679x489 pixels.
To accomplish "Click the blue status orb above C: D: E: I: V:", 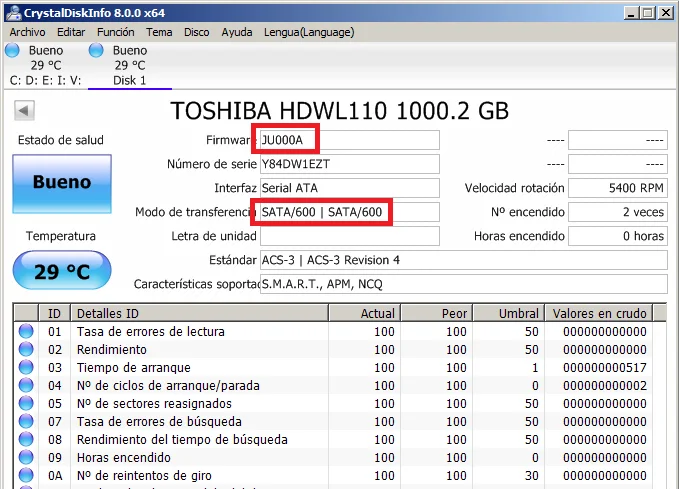I will tap(12, 50).
